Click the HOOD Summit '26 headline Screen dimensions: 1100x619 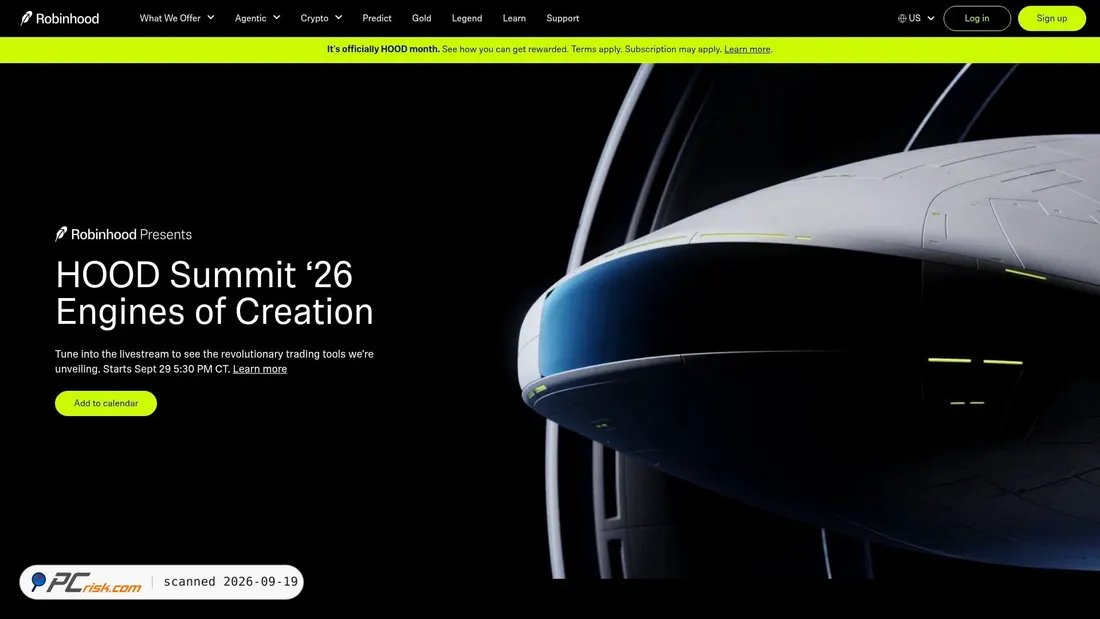[214, 293]
